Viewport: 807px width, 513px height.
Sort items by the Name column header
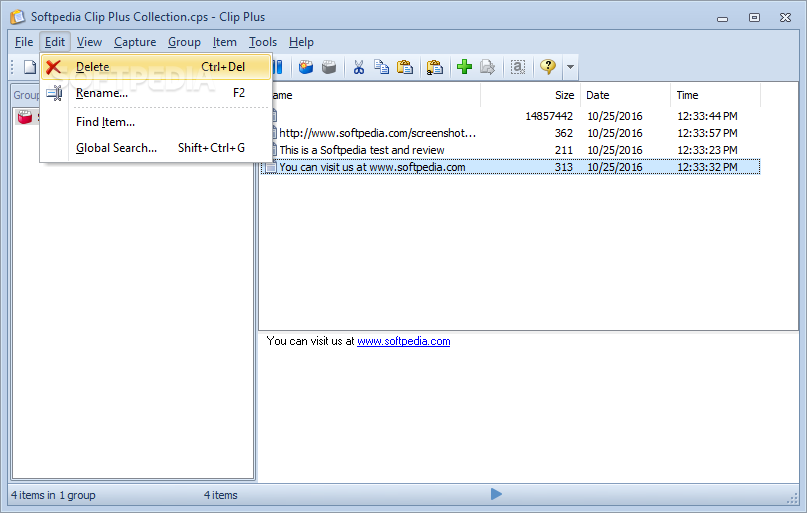(x=376, y=95)
